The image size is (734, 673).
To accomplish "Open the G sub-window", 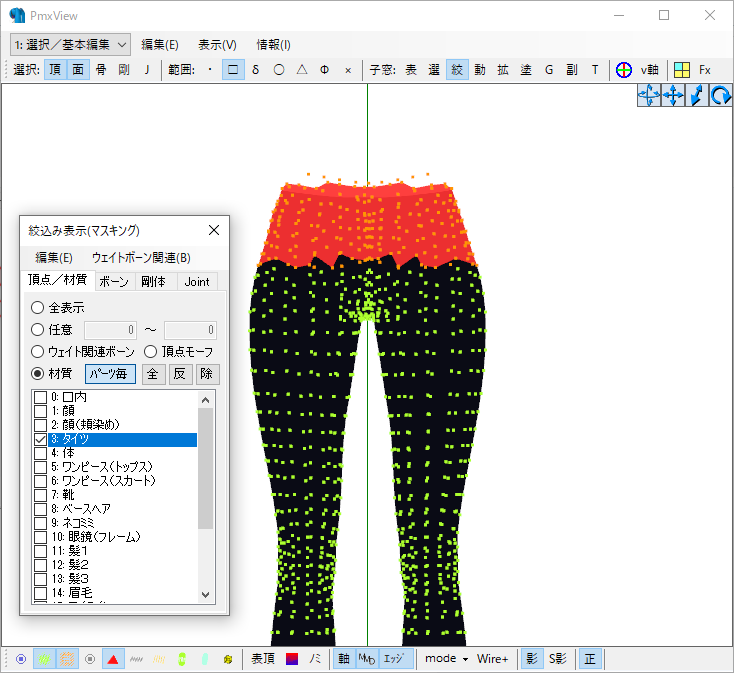I will tap(549, 70).
